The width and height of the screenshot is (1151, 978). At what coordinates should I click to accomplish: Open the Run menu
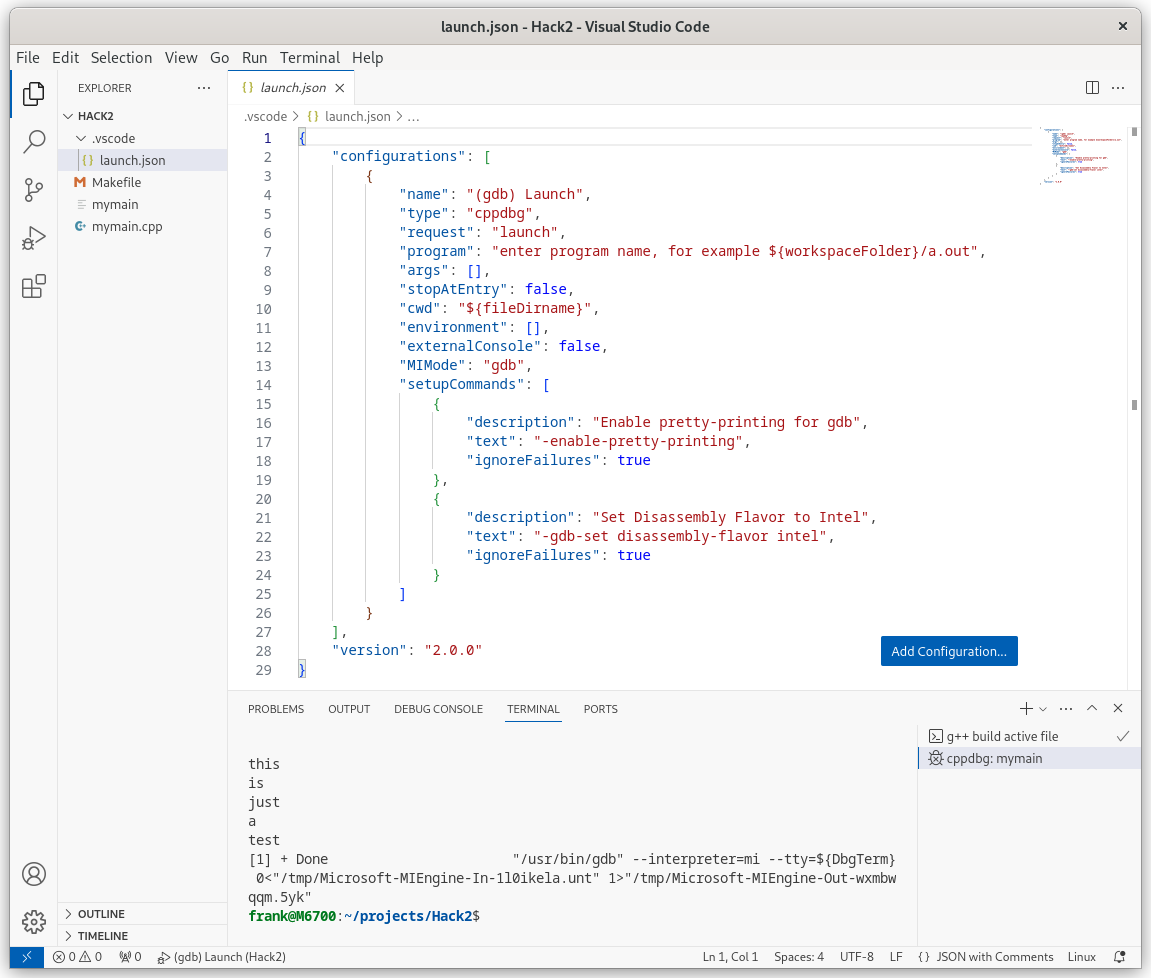click(x=255, y=57)
